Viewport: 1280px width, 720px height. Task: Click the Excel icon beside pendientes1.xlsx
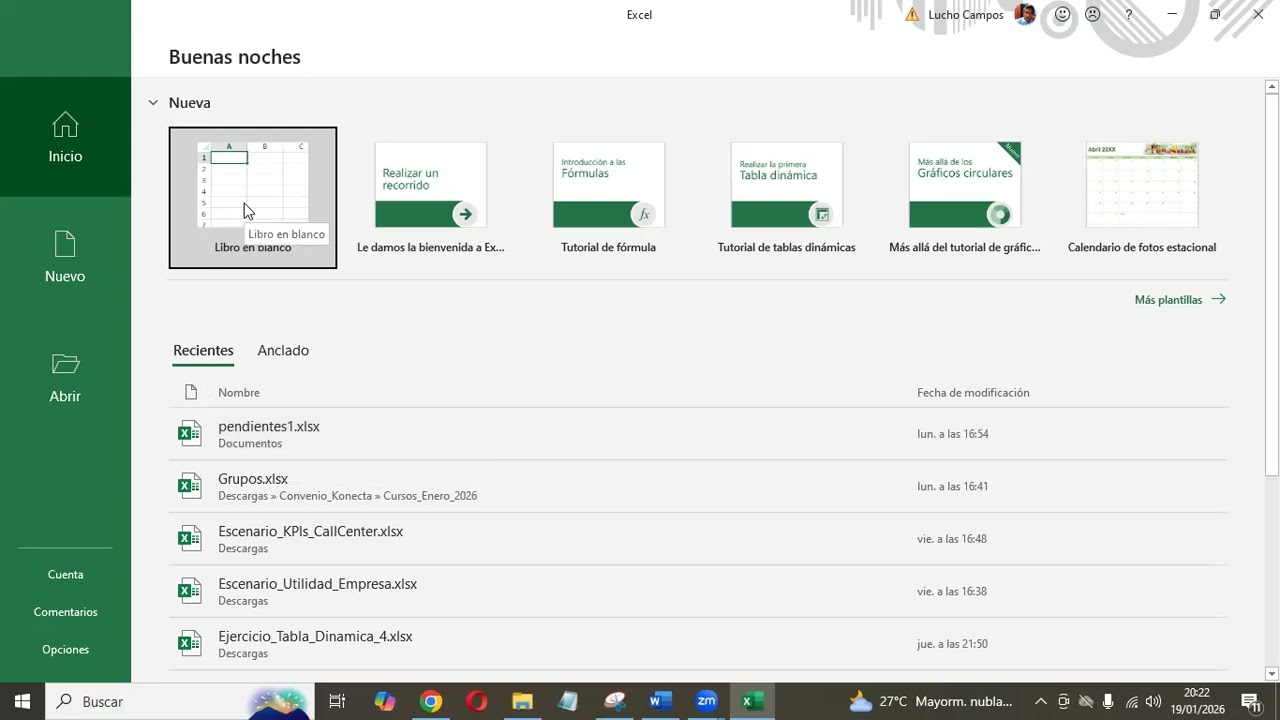tap(189, 434)
